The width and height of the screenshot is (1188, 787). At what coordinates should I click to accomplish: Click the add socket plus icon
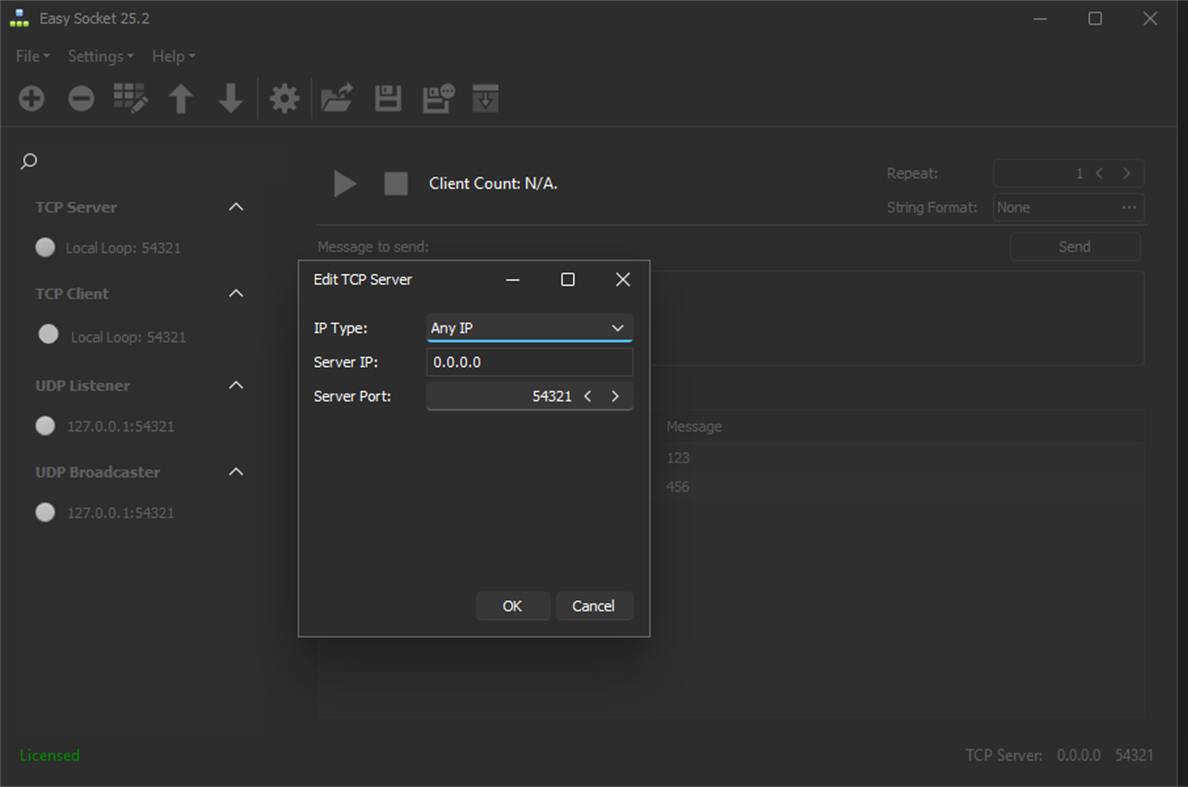tap(31, 98)
